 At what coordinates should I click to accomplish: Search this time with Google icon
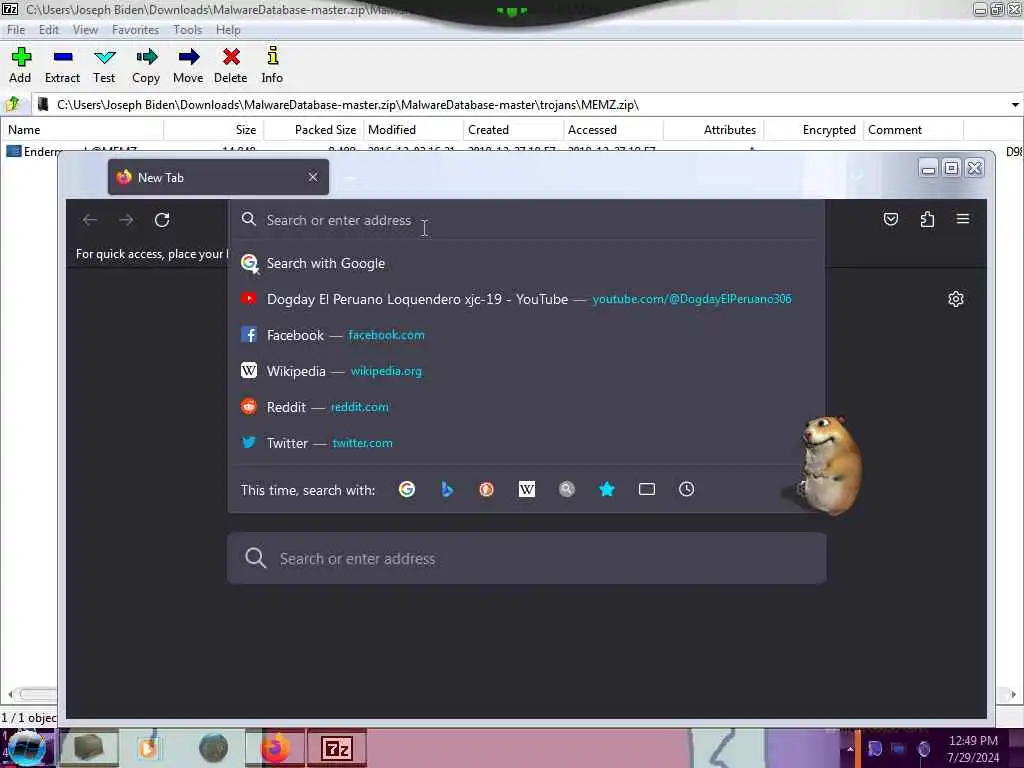407,489
